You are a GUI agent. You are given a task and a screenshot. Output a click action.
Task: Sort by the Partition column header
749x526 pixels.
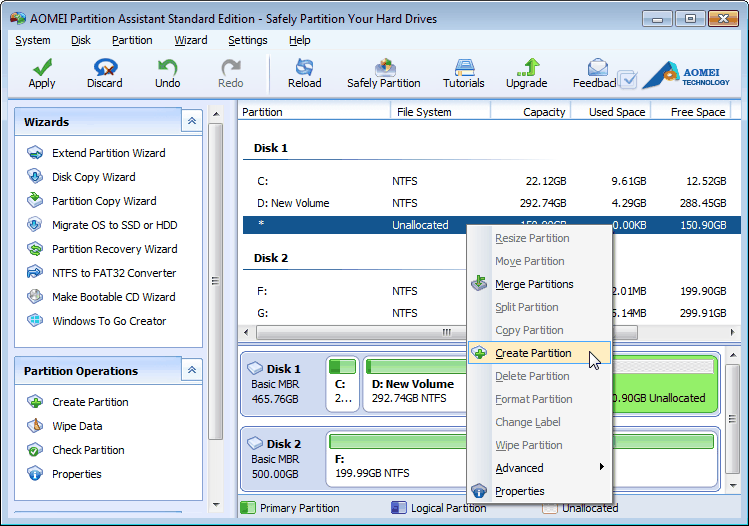[314, 112]
